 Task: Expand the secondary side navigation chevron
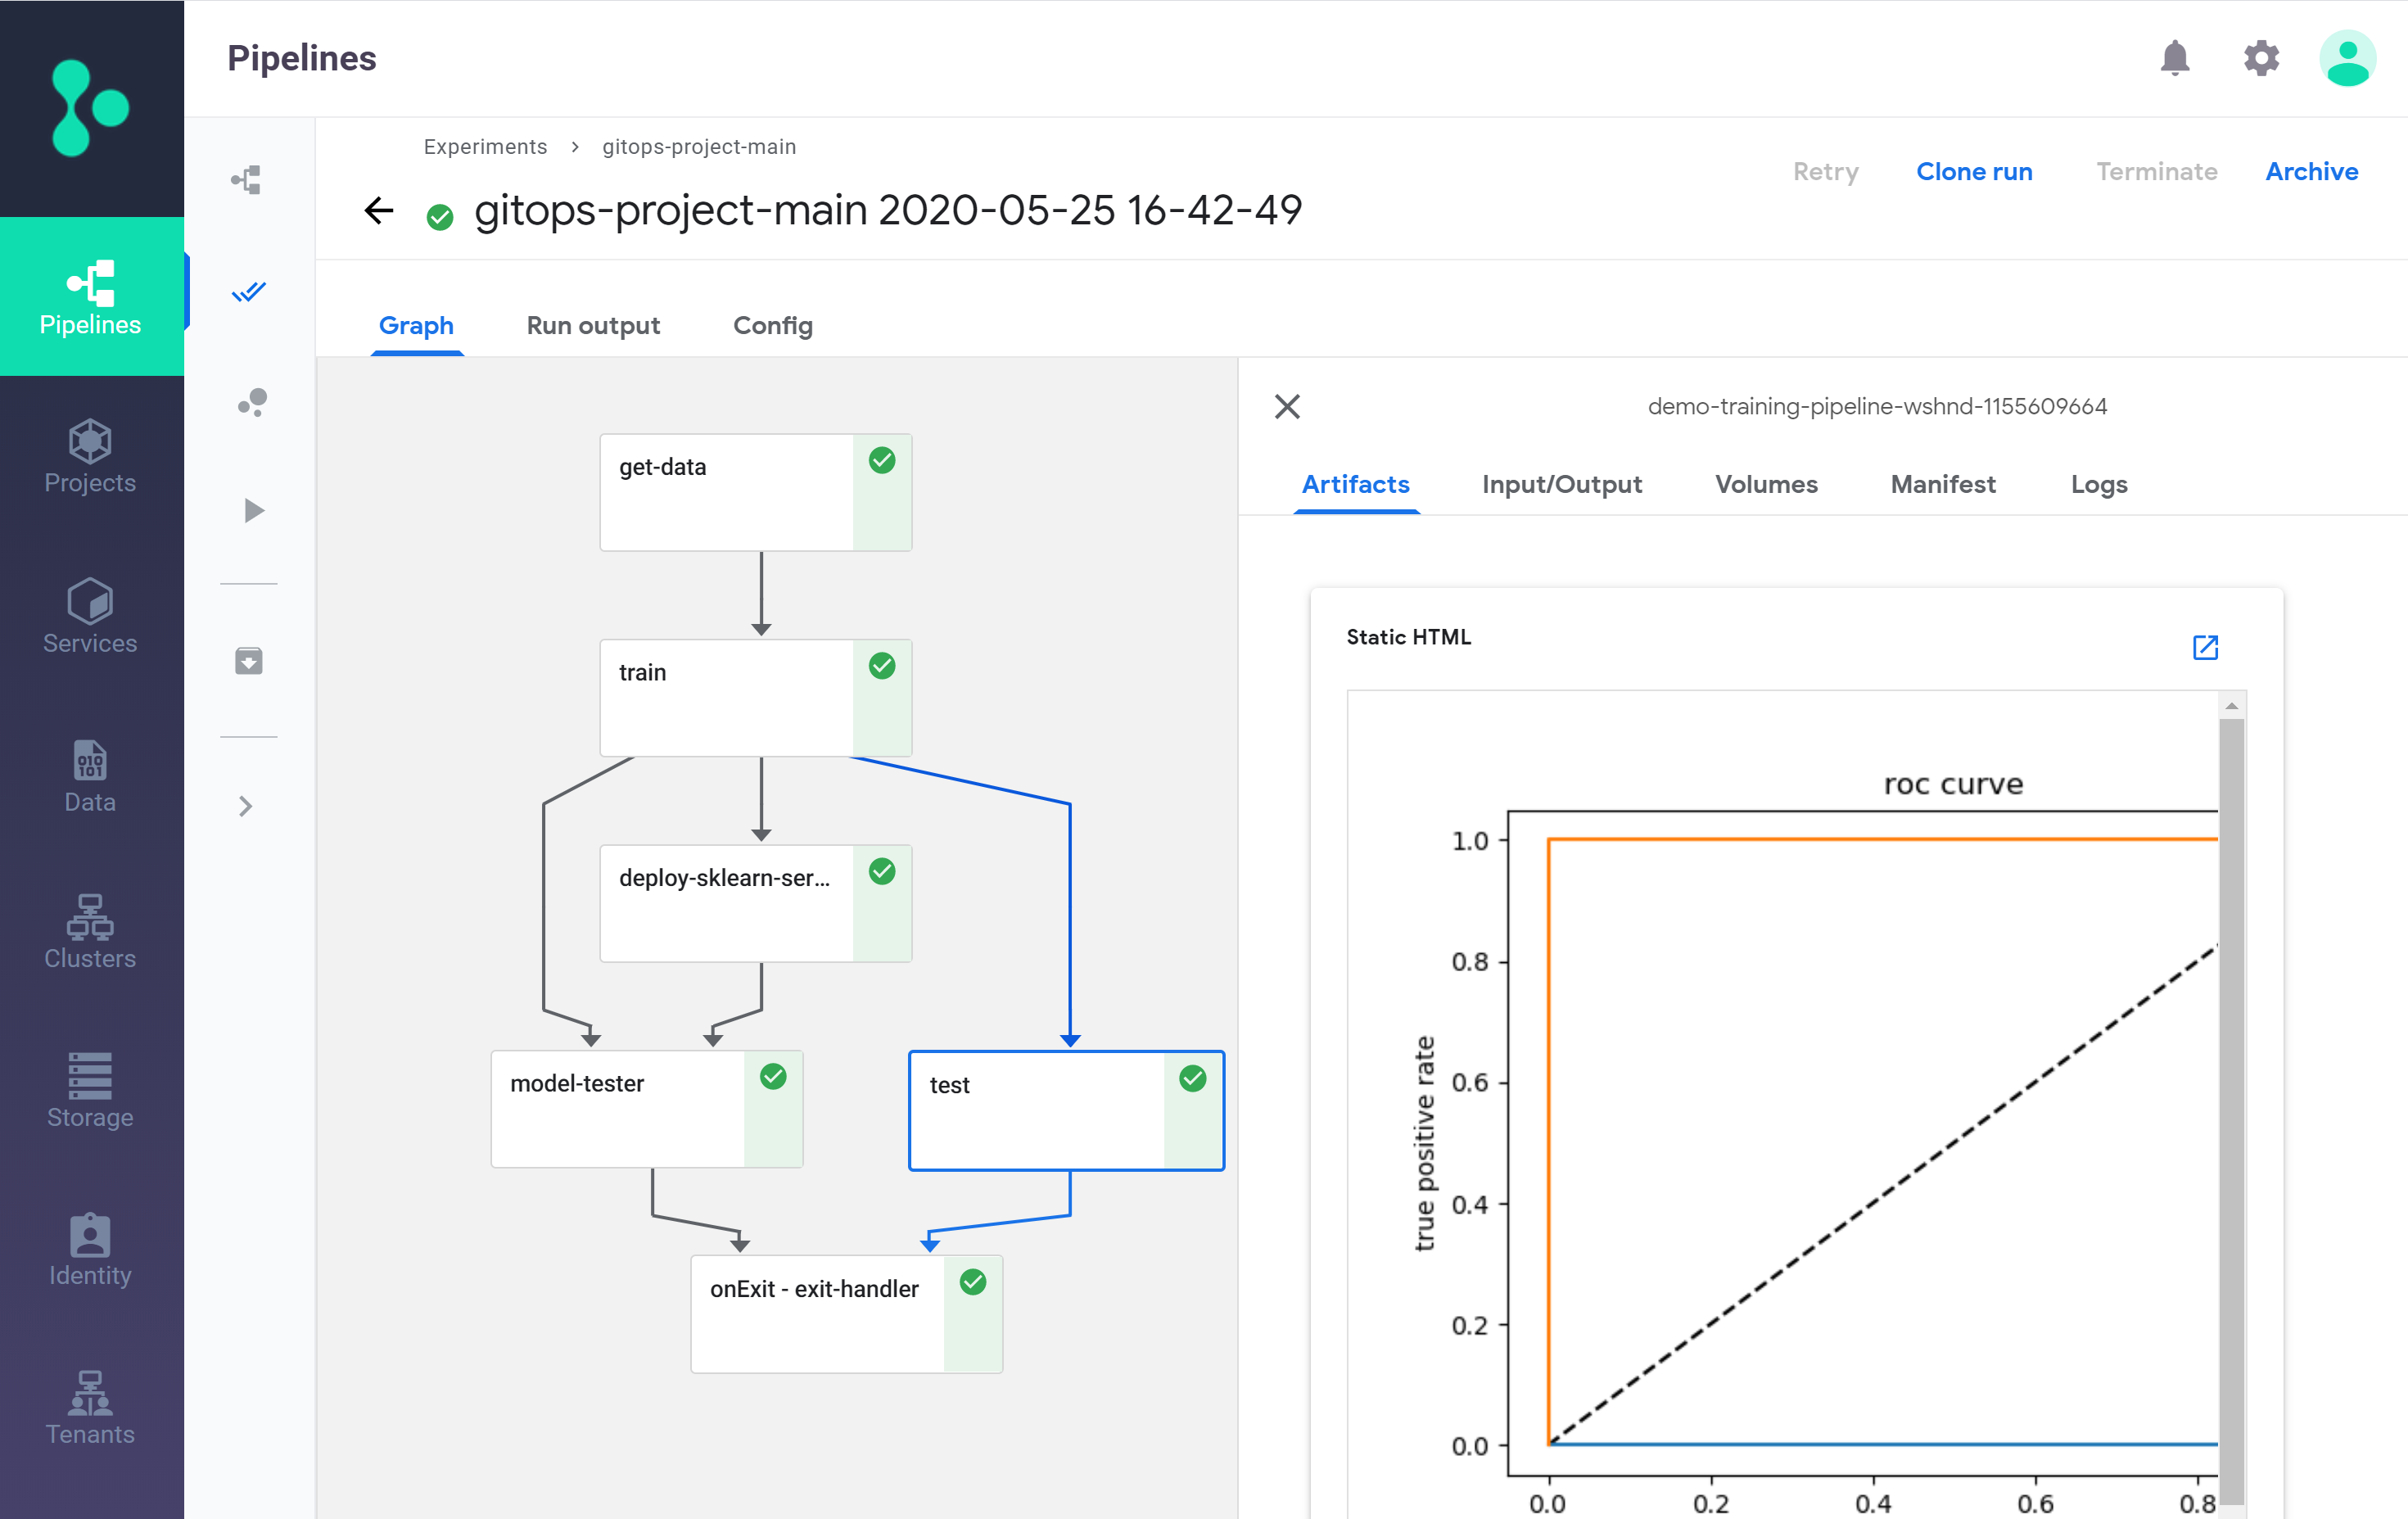[x=246, y=806]
